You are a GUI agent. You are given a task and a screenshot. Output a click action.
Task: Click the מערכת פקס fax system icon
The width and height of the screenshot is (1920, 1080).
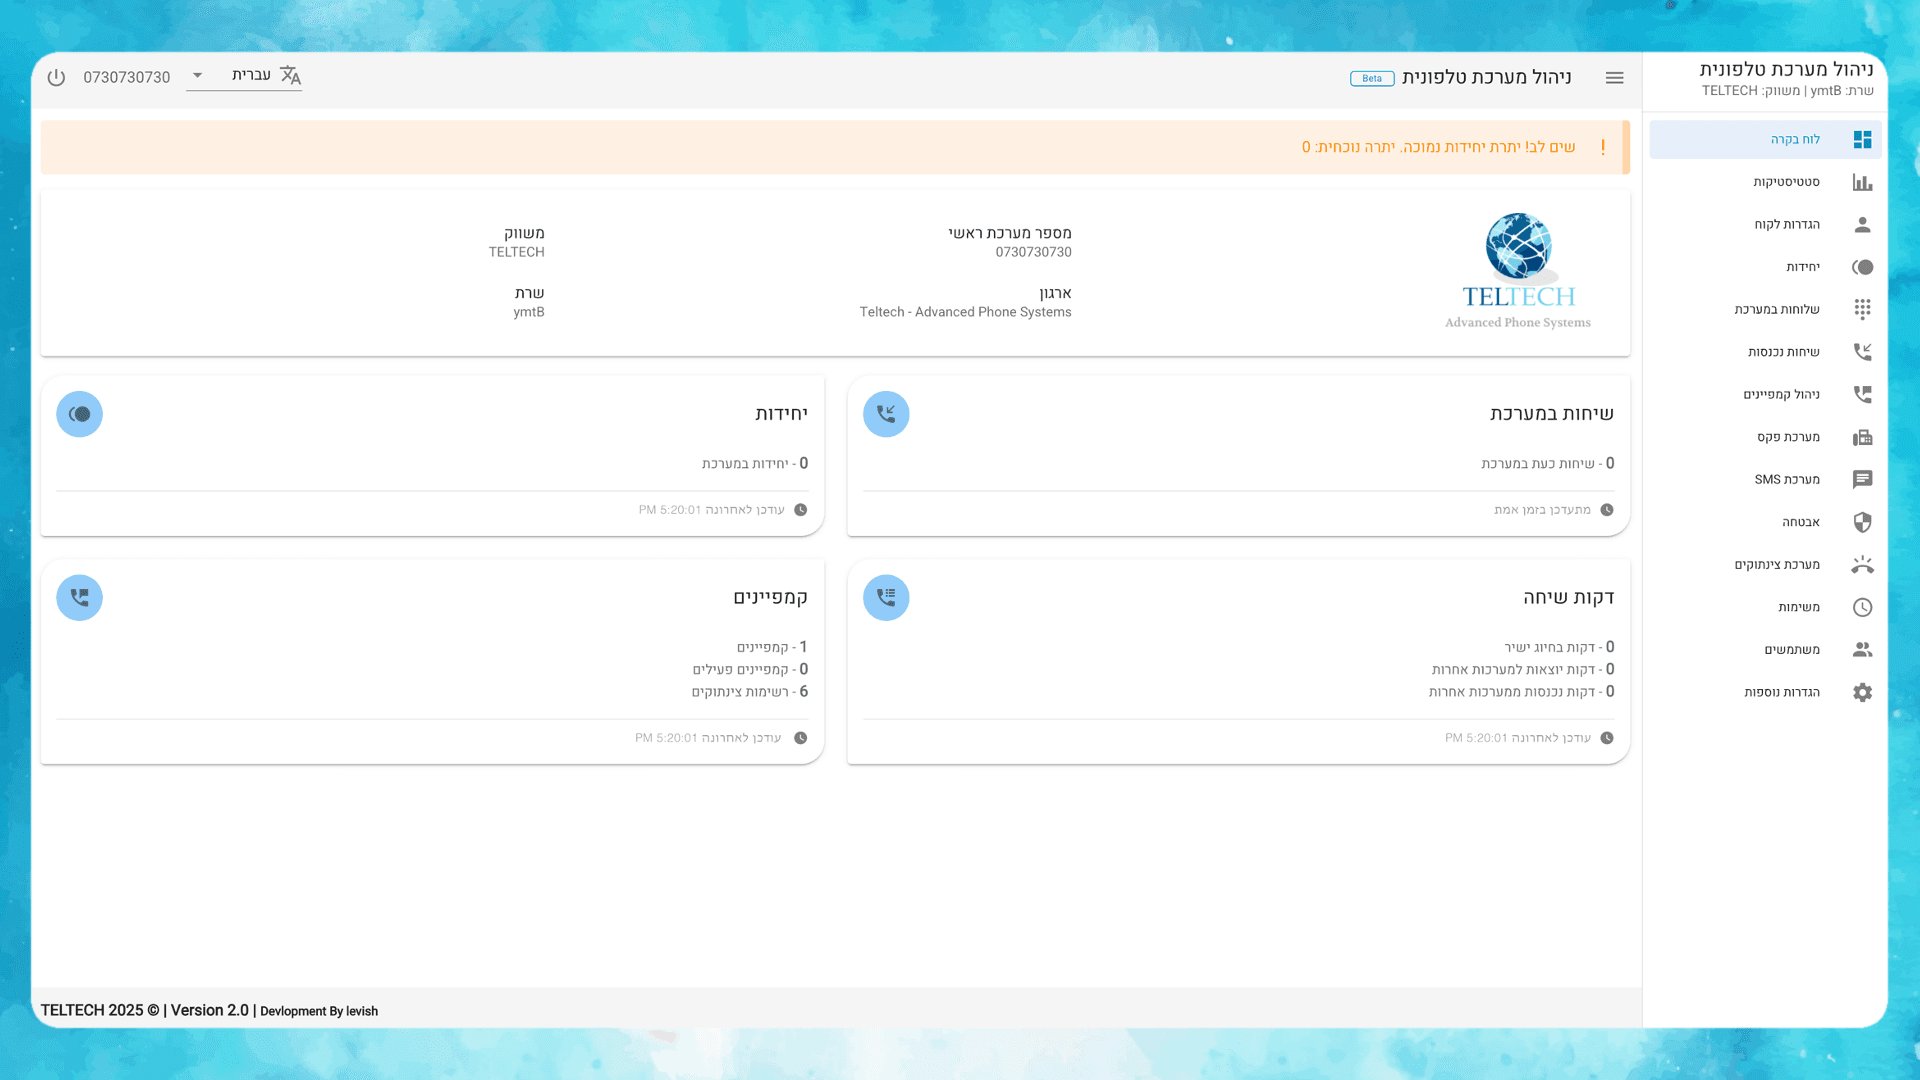point(1861,437)
